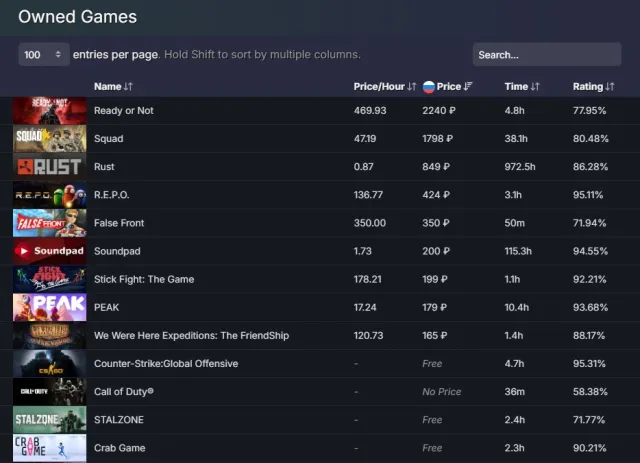Open Counter-Strike:Global Offensive entry
Screen dimensions: 640x463
pyautogui.click(x=166, y=364)
